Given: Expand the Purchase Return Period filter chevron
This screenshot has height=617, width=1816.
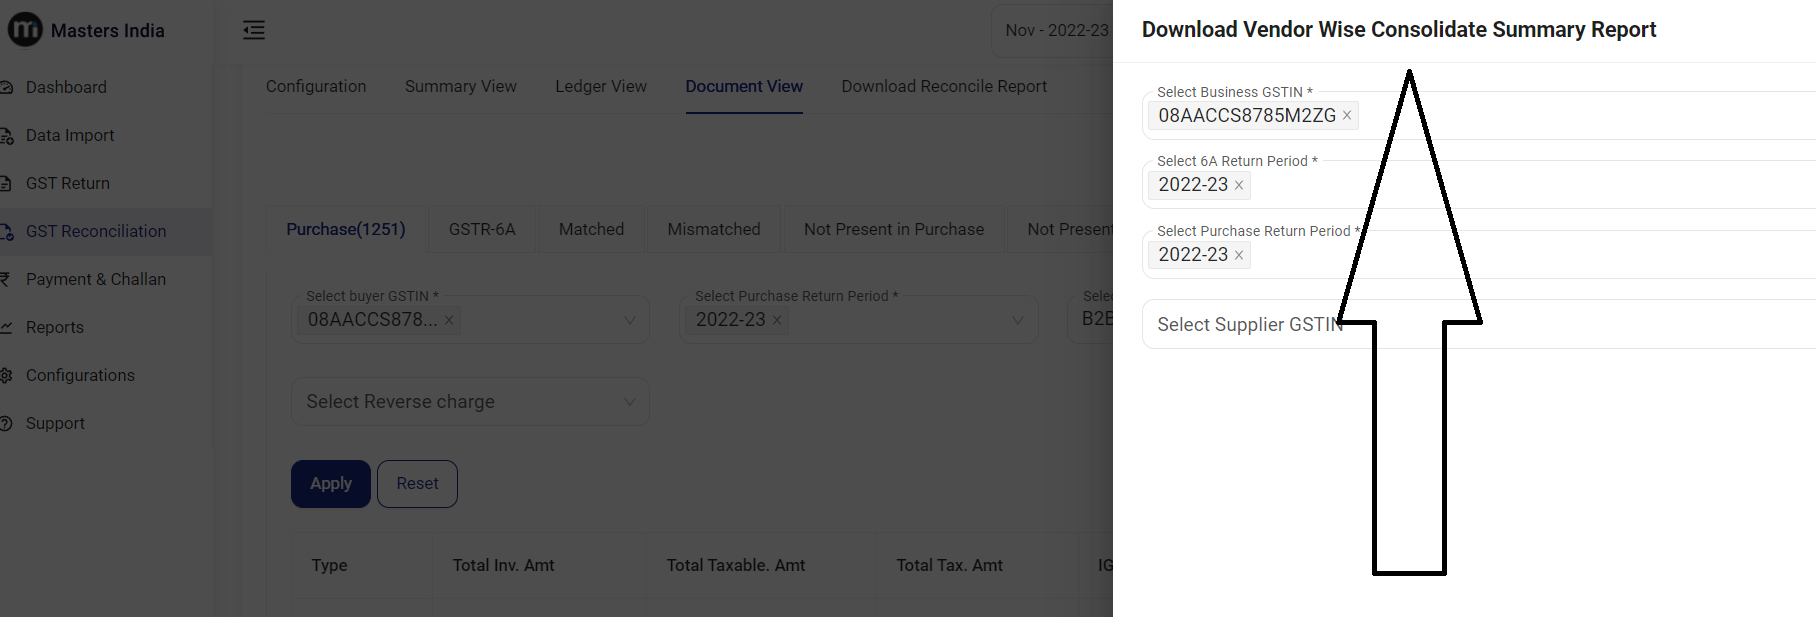Looking at the screenshot, I should click(x=1018, y=320).
